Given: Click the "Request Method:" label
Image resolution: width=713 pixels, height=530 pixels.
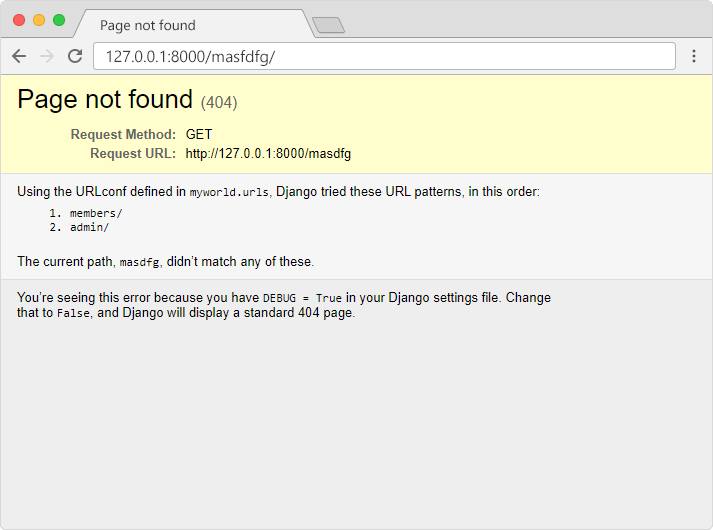Looking at the screenshot, I should 123,134.
